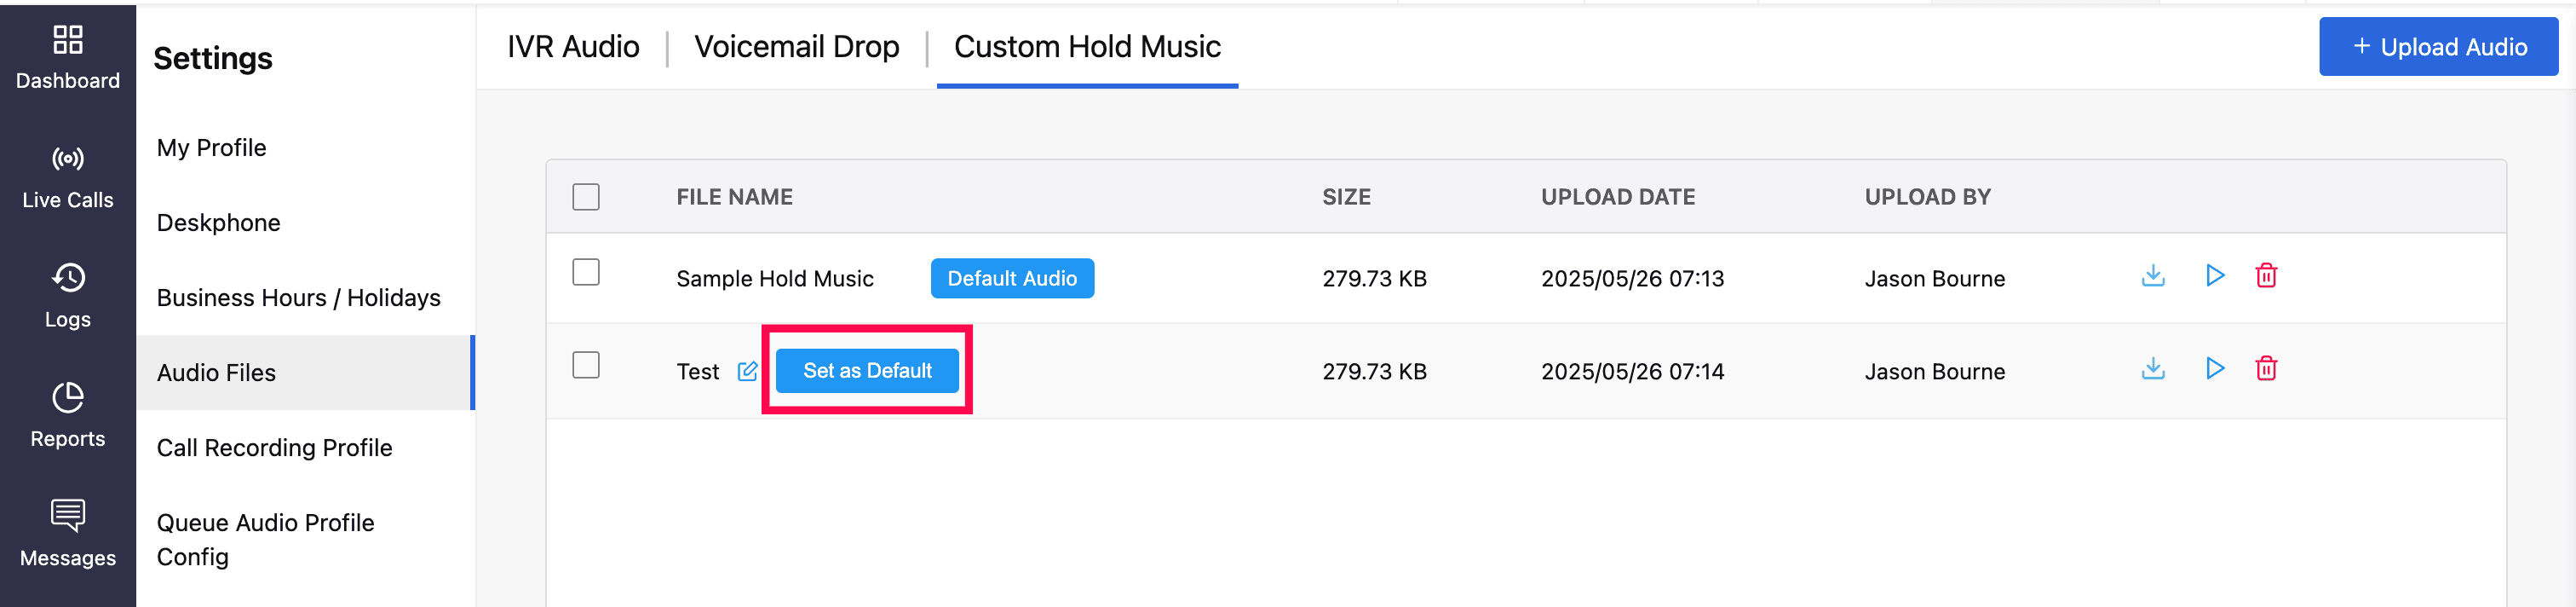Viewport: 2576px width, 607px height.
Task: Play the Test audio file
Action: pyautogui.click(x=2214, y=369)
